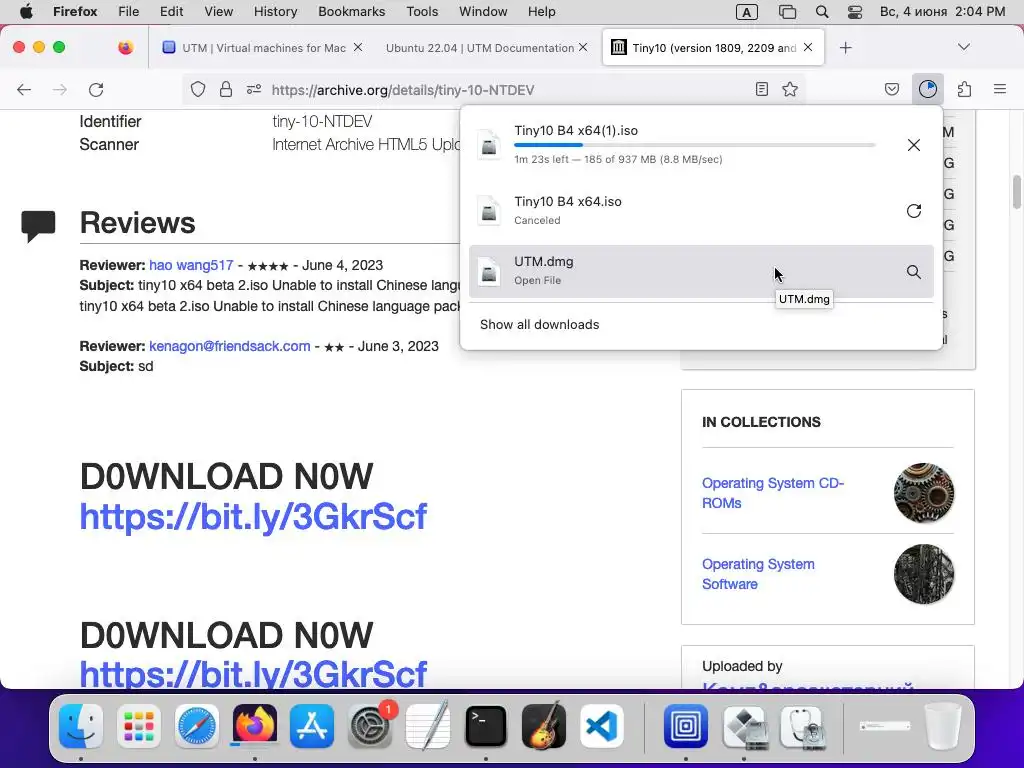Open Finder from the Dock
This screenshot has height=768, width=1024.
pyautogui.click(x=81, y=726)
